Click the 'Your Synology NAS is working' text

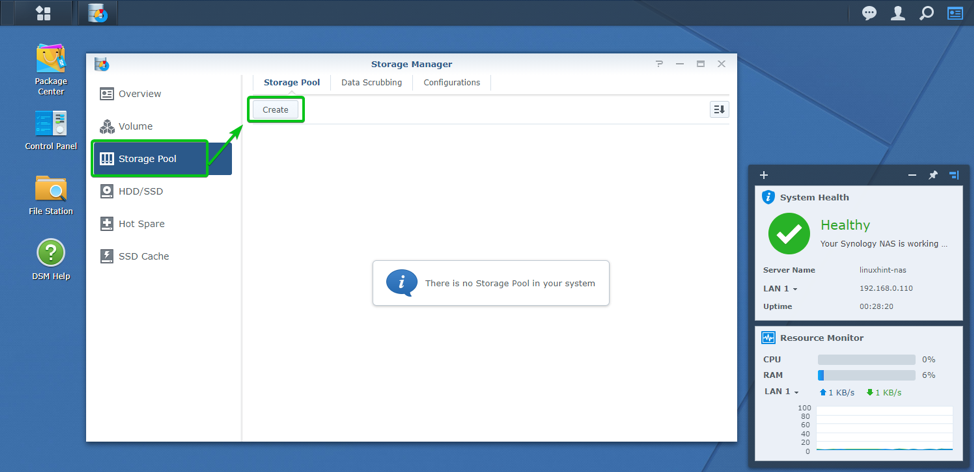[x=884, y=244]
